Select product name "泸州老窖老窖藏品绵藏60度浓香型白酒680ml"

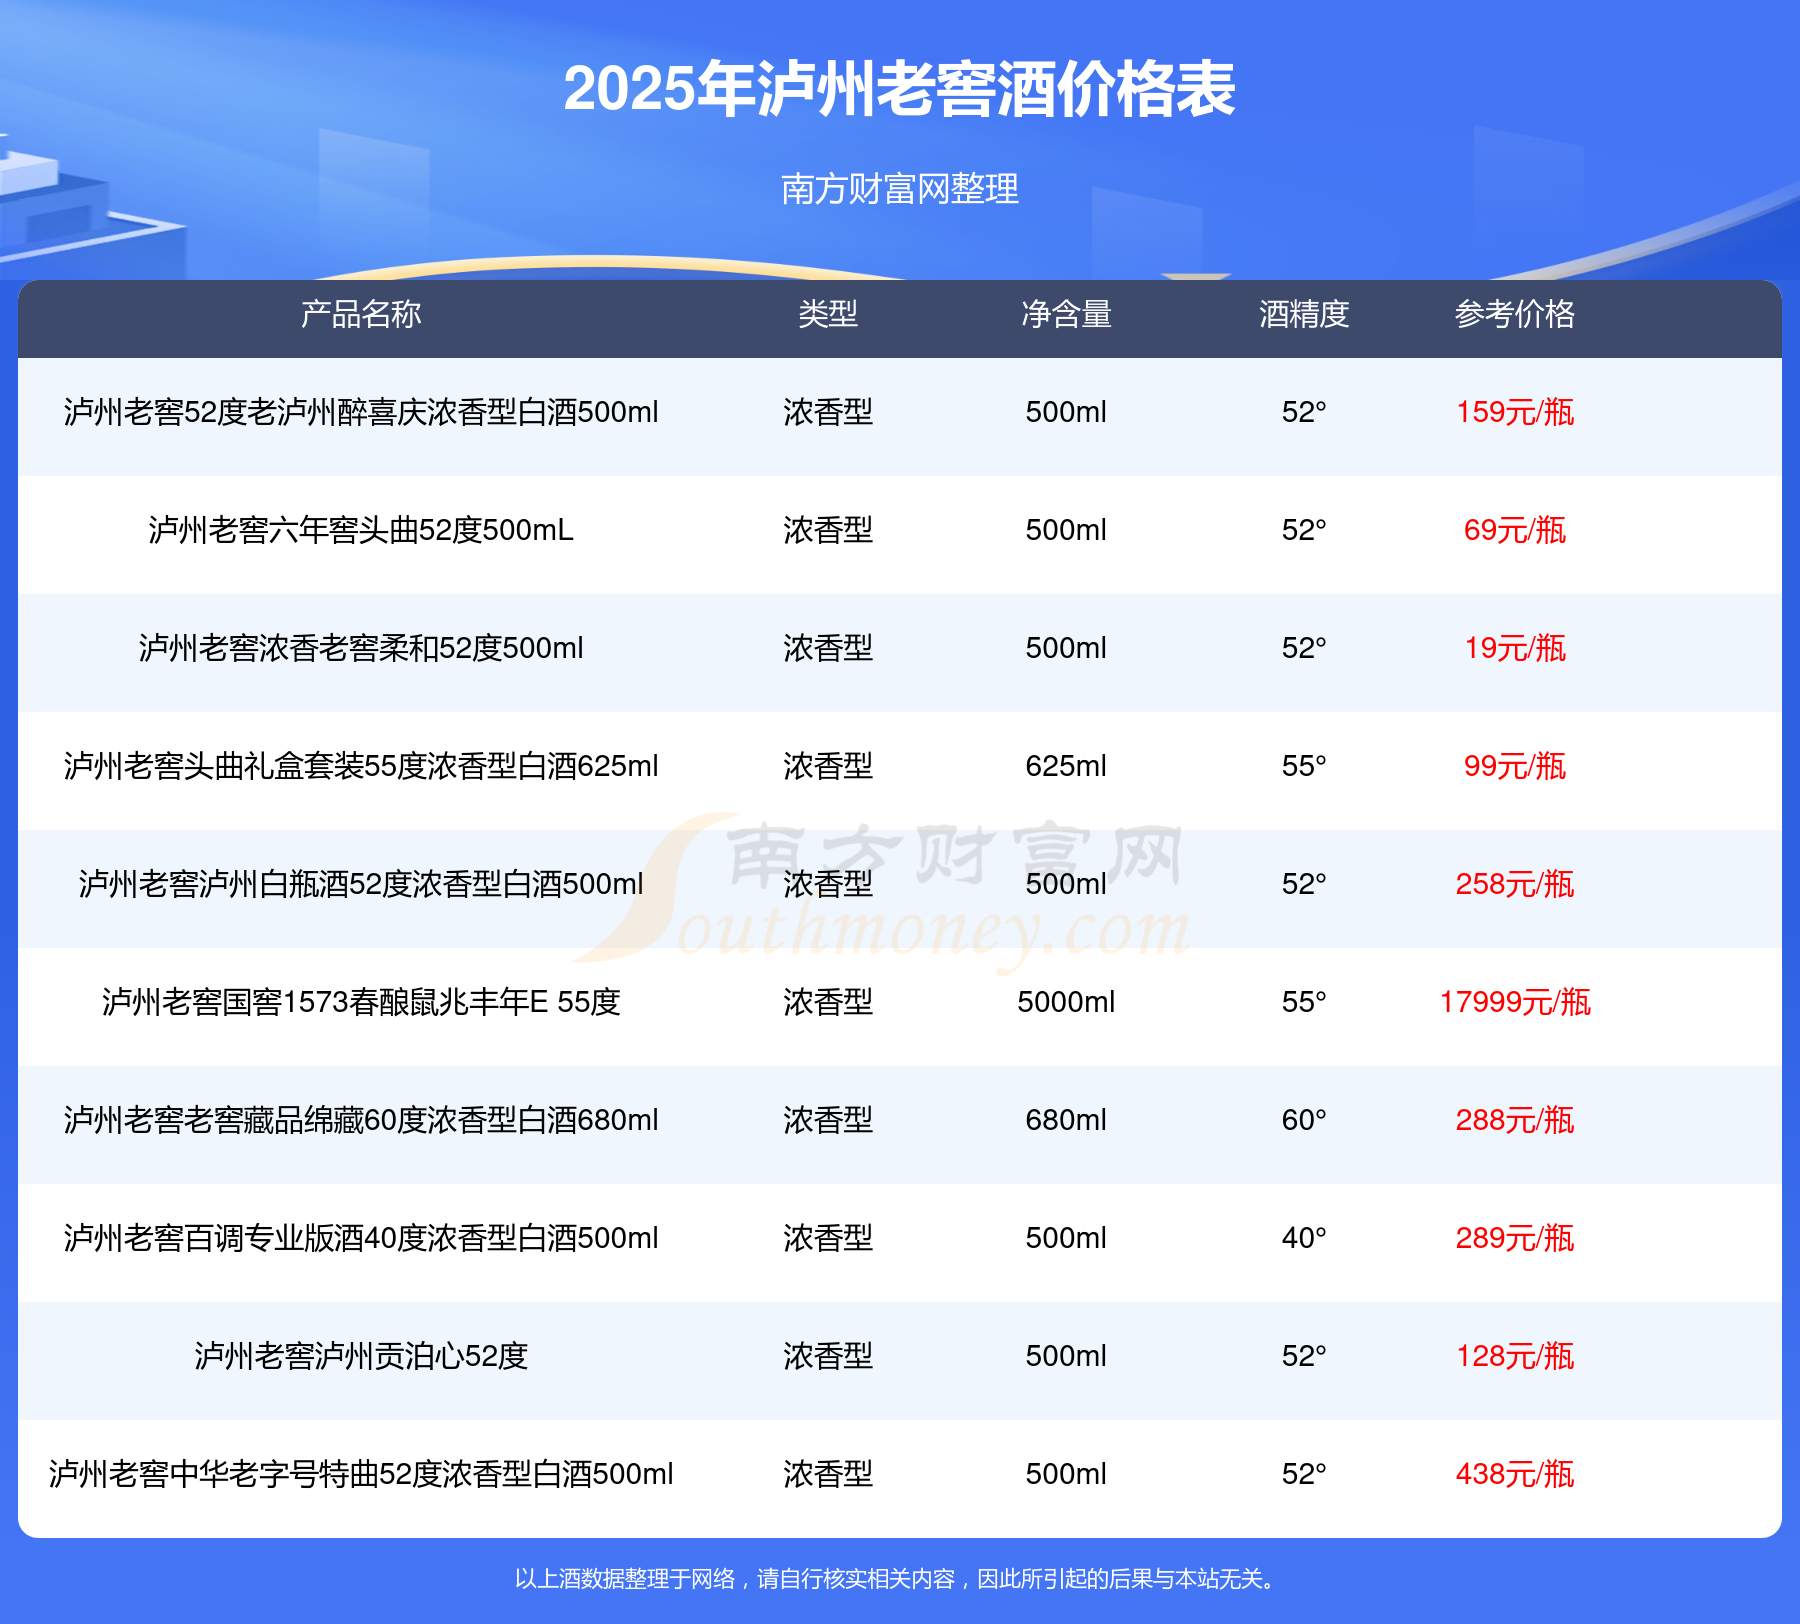tap(361, 1120)
